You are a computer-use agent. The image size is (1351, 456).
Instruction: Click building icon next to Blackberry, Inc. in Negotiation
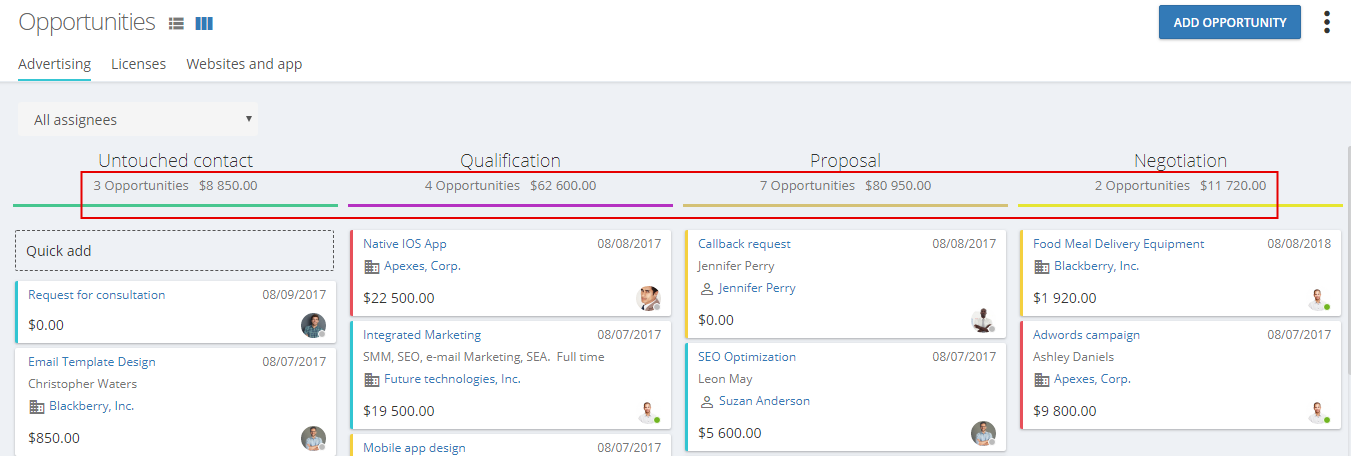(x=1042, y=267)
